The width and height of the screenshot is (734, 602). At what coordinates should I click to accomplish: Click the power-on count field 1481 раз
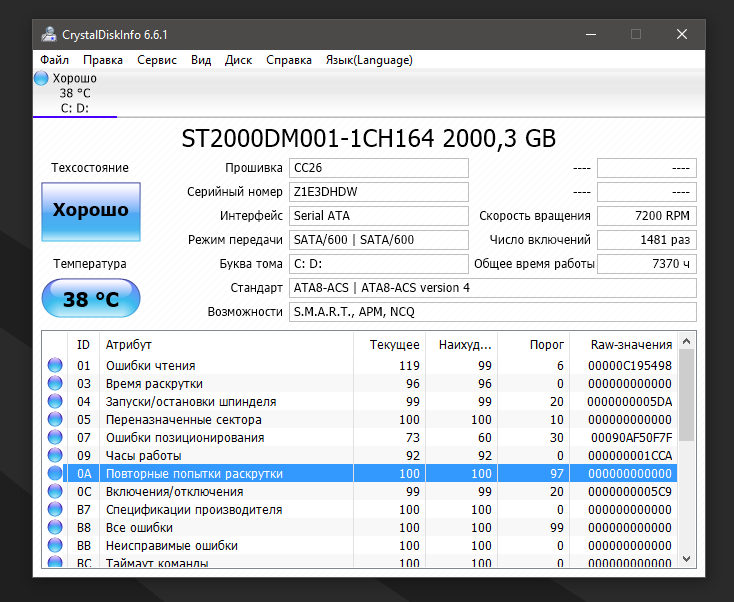coord(647,240)
